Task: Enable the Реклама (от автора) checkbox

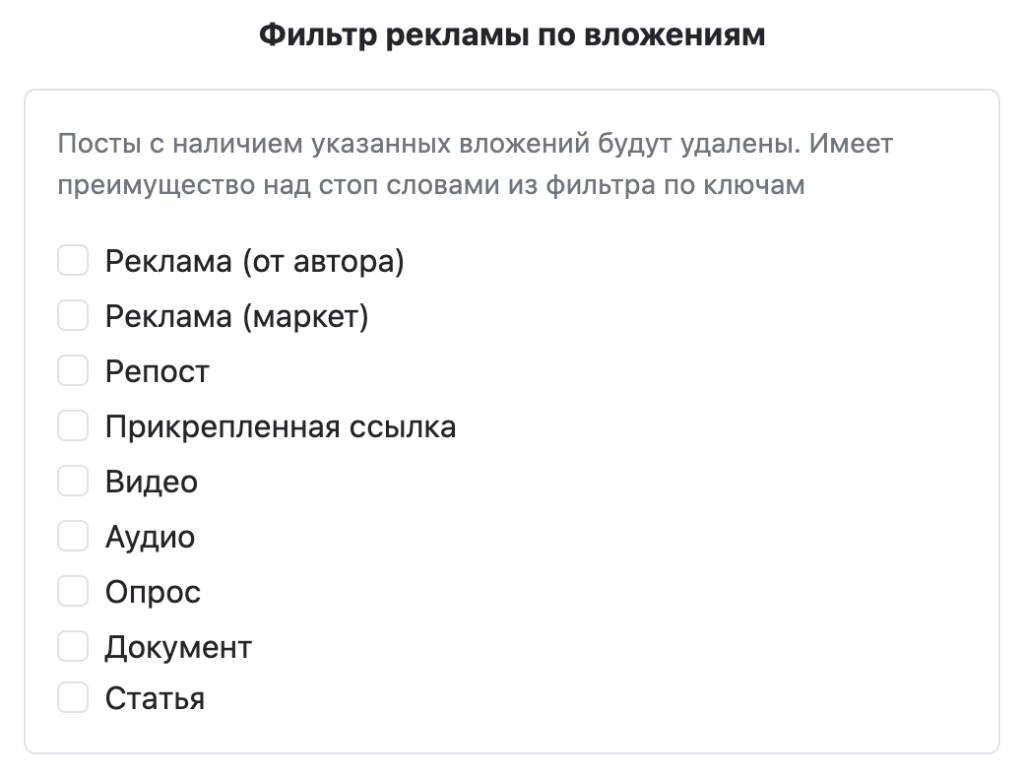Action: tap(73, 262)
